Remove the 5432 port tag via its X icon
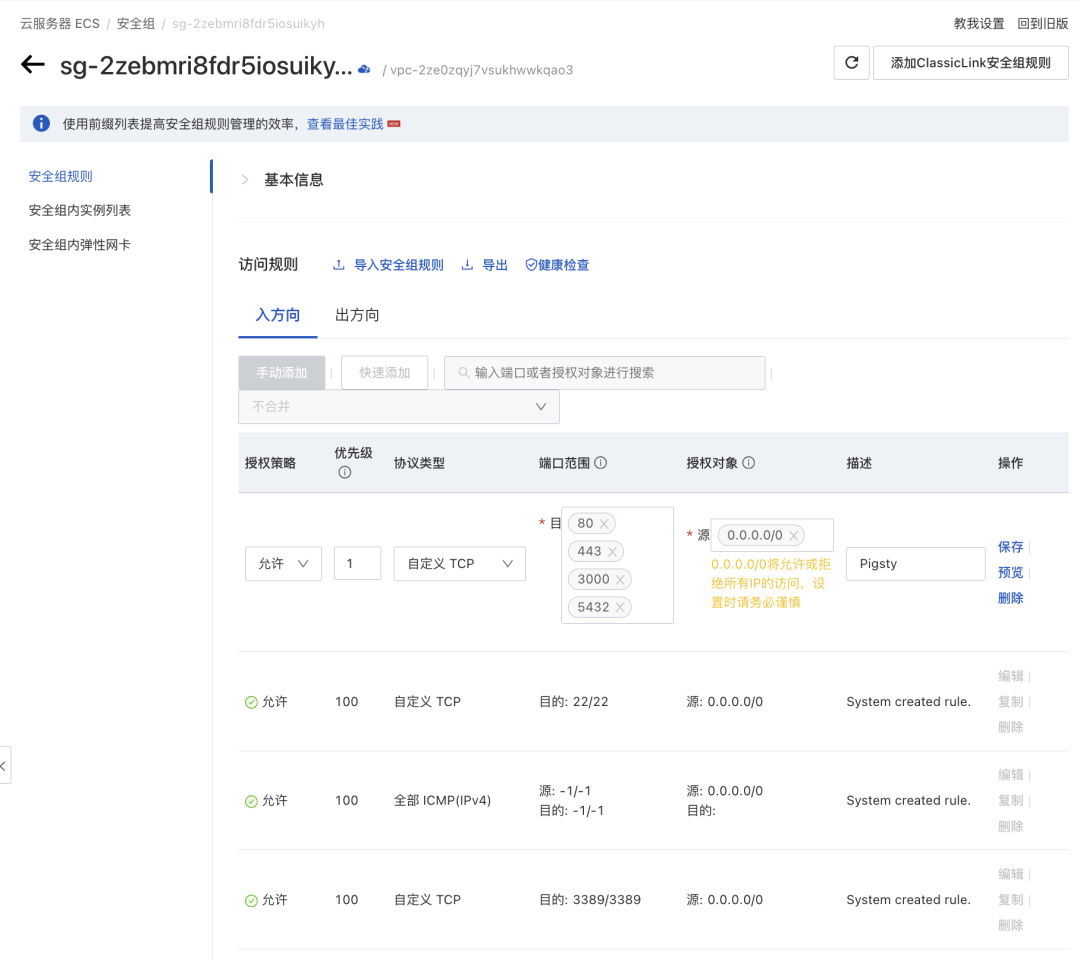This screenshot has height=960, width=1080. pos(620,607)
